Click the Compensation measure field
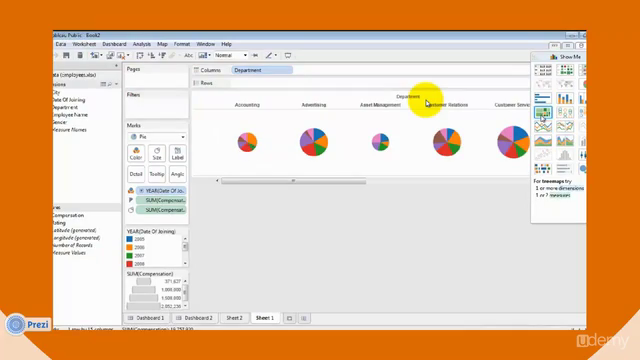 (69, 215)
